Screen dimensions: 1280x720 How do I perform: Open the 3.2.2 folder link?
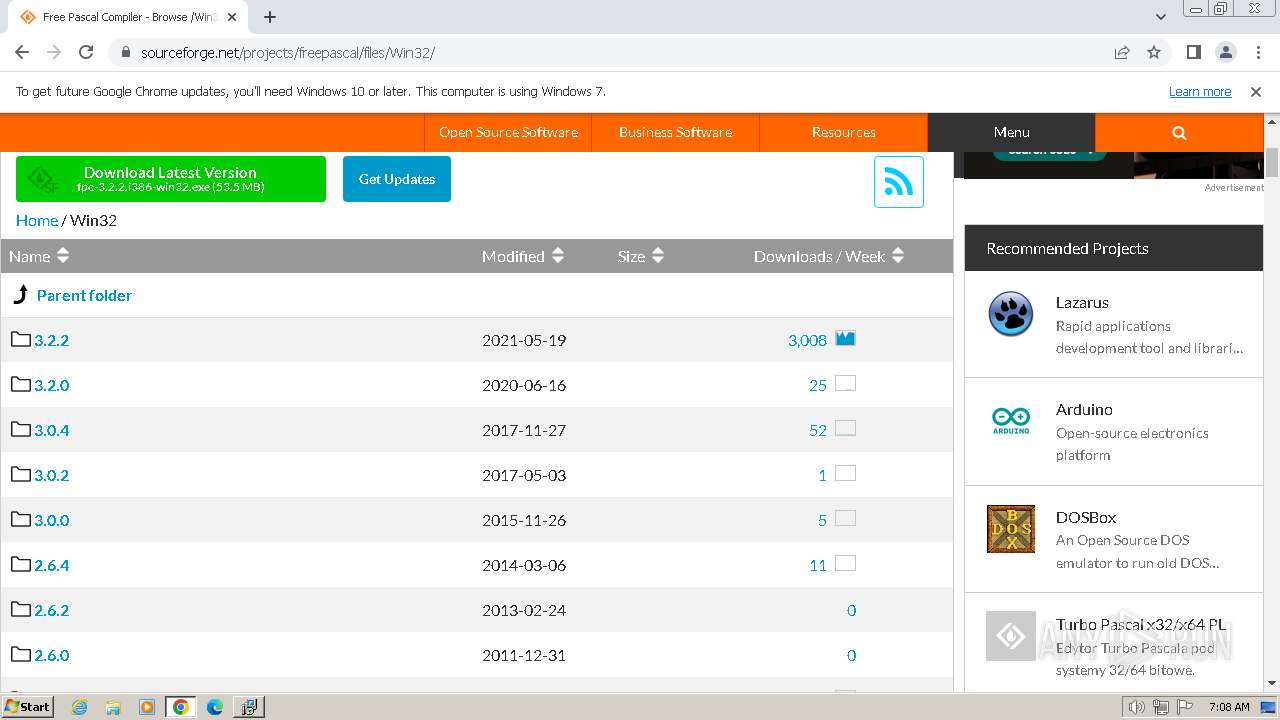pyautogui.click(x=52, y=340)
